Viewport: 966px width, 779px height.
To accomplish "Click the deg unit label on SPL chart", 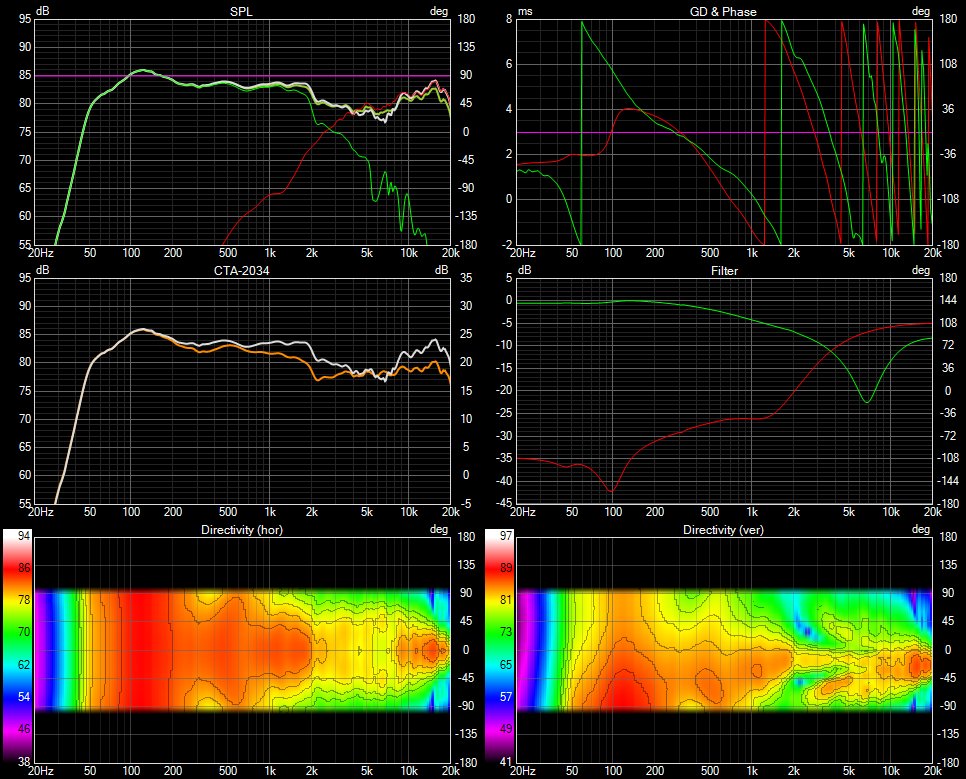I will click(439, 11).
